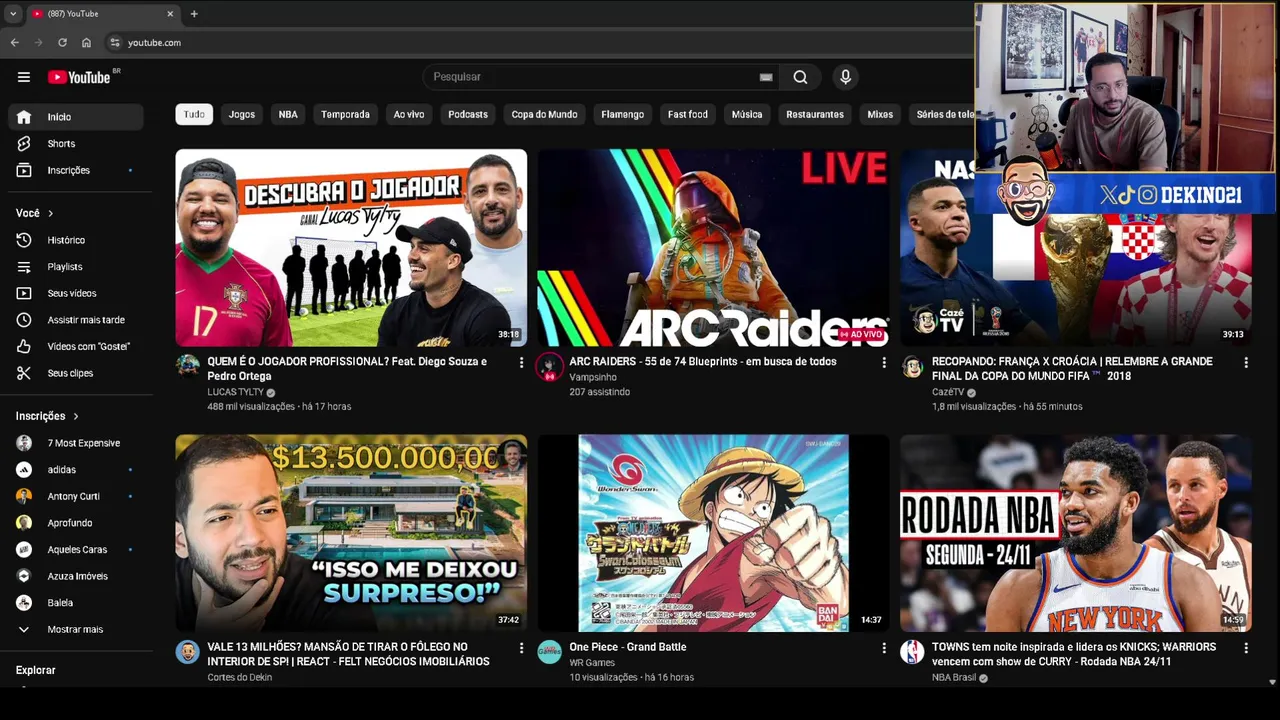Open Seus vídeos in sidebar
The image size is (1280, 720).
(76, 293)
